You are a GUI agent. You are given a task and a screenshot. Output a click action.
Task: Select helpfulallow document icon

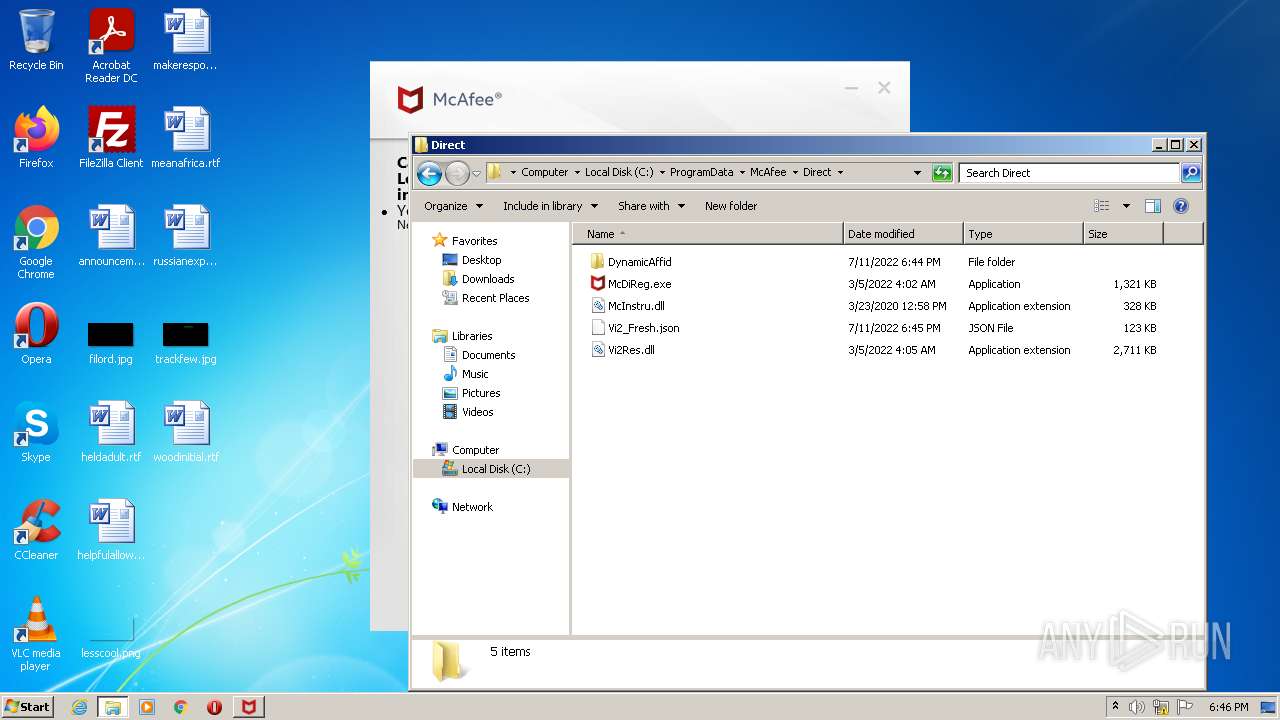pos(111,530)
